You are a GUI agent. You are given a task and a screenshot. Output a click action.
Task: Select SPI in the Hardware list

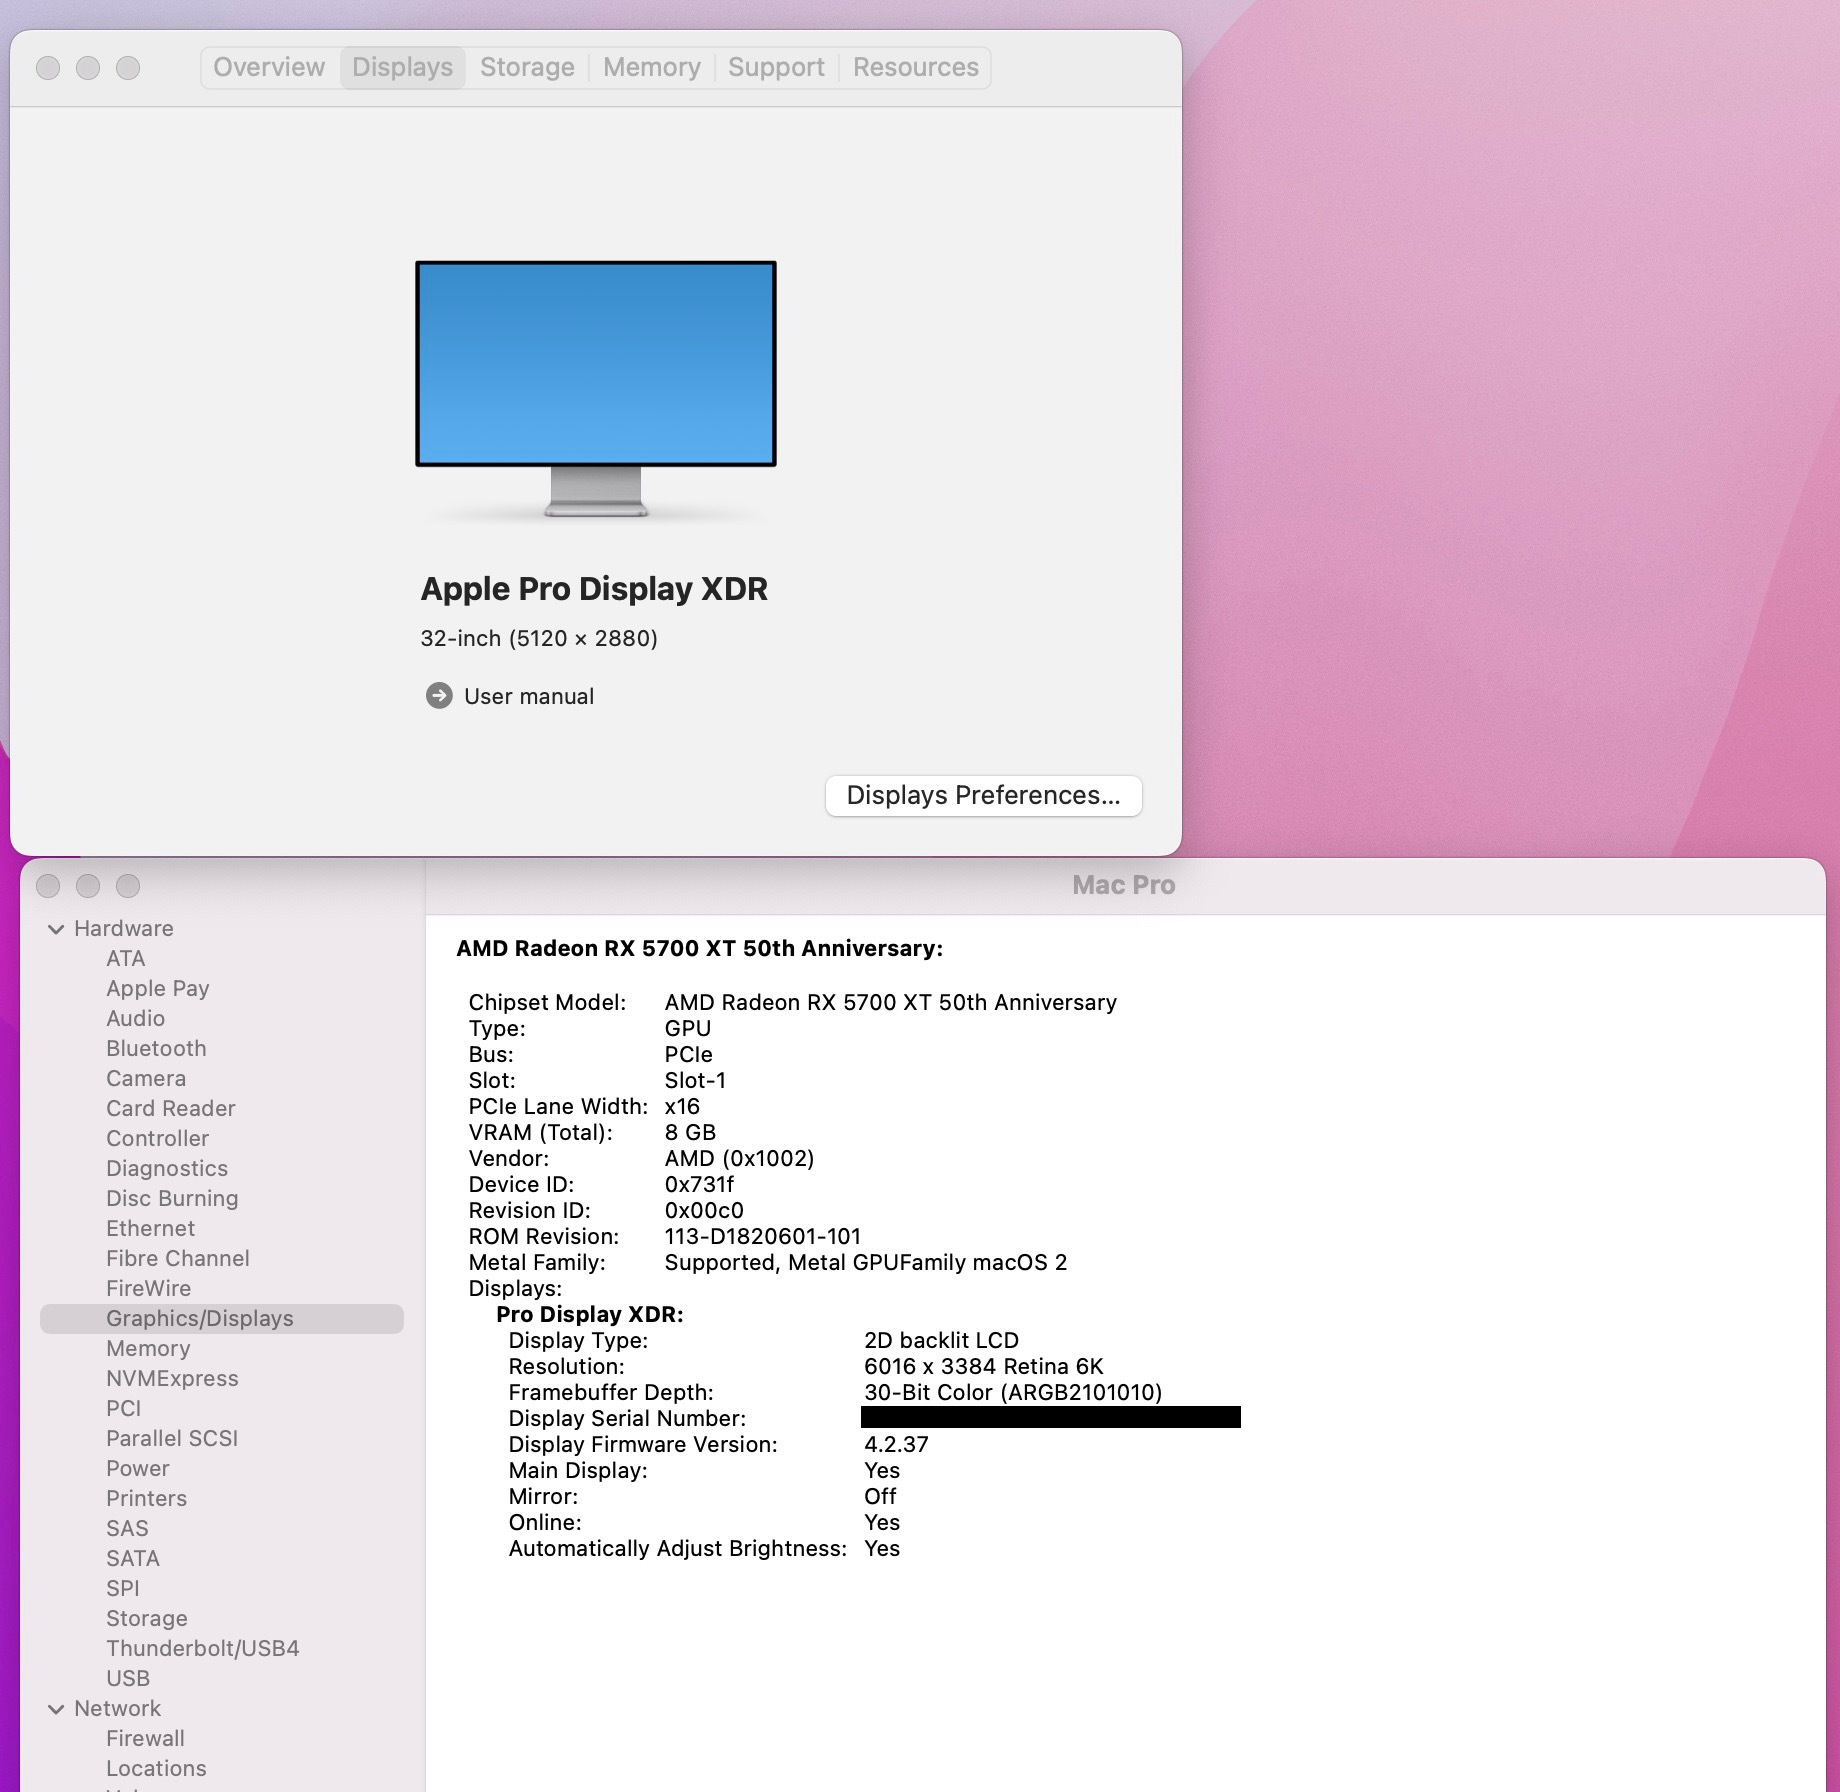(x=123, y=1588)
